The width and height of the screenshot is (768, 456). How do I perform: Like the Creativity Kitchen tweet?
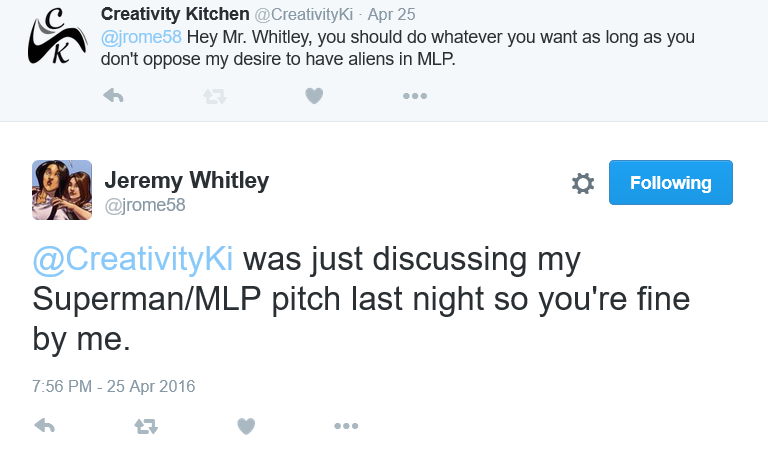(314, 96)
